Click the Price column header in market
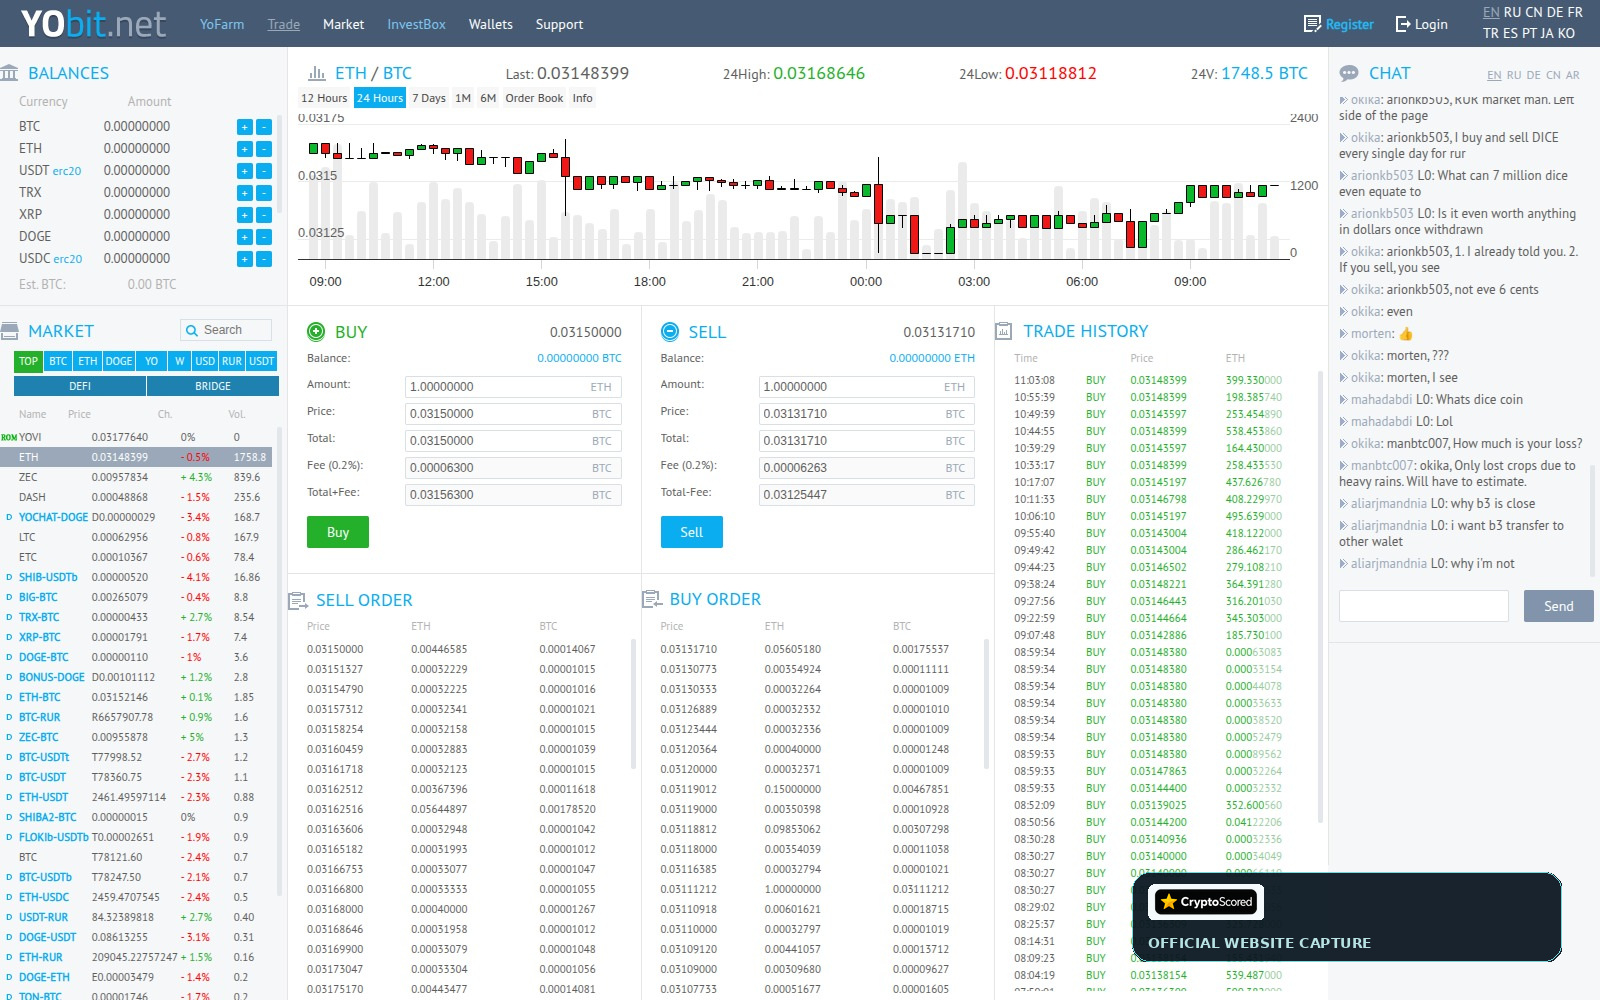This screenshot has height=1000, width=1600. (79, 414)
